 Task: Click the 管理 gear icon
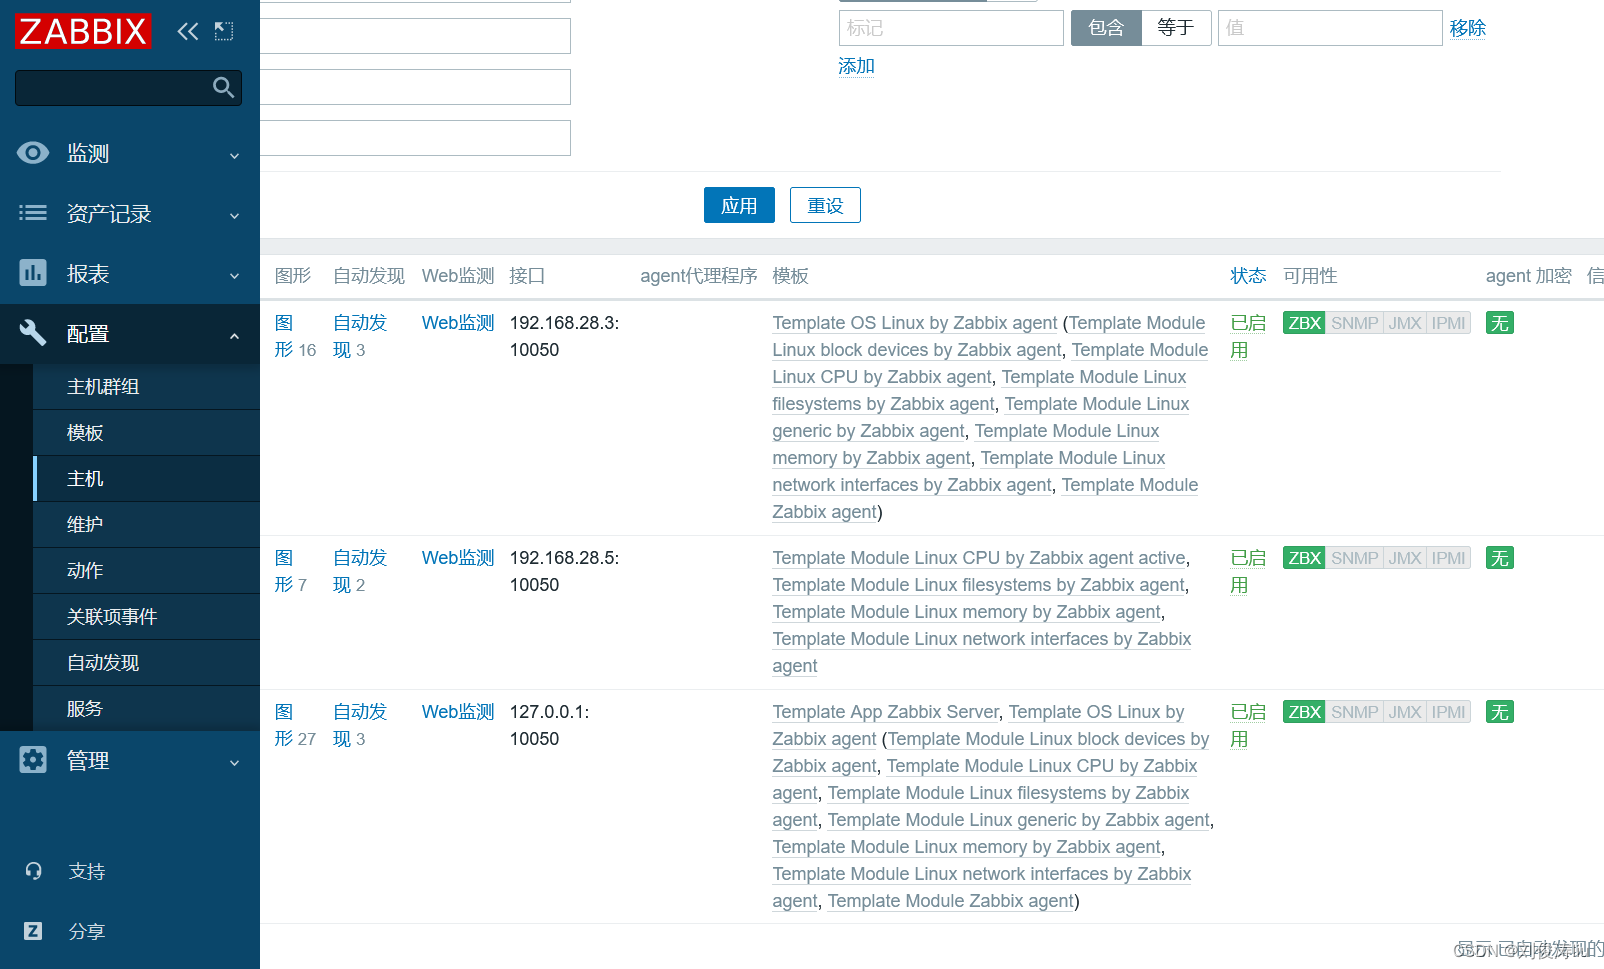point(33,760)
